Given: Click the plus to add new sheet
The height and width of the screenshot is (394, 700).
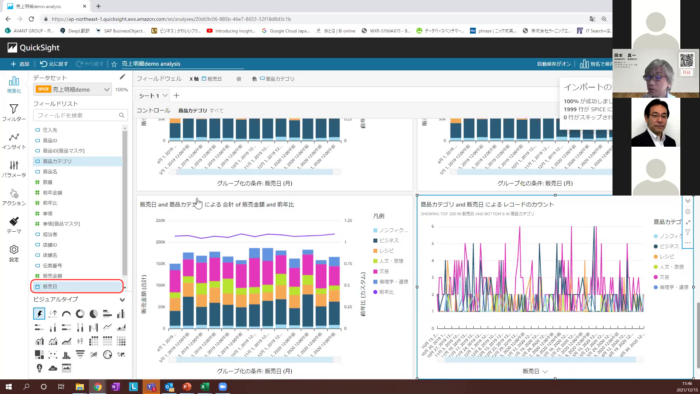Looking at the screenshot, I should pyautogui.click(x=176, y=95).
